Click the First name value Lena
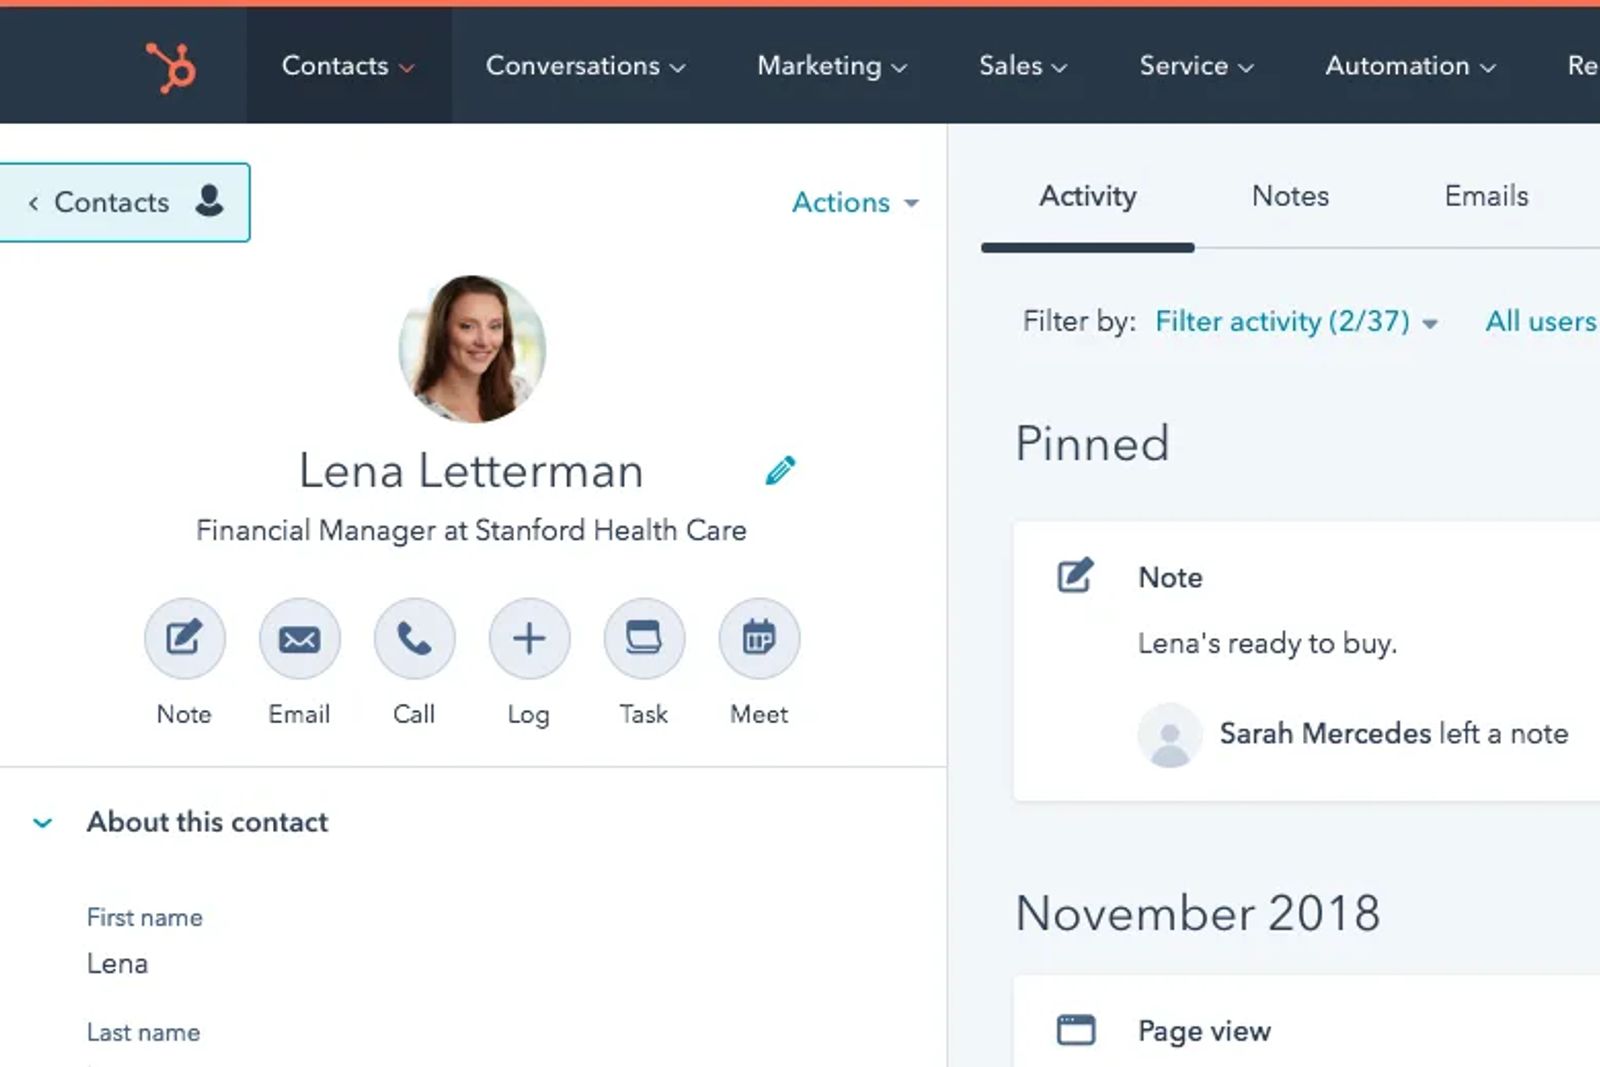Screen dimensions: 1600x1067 pos(117,964)
